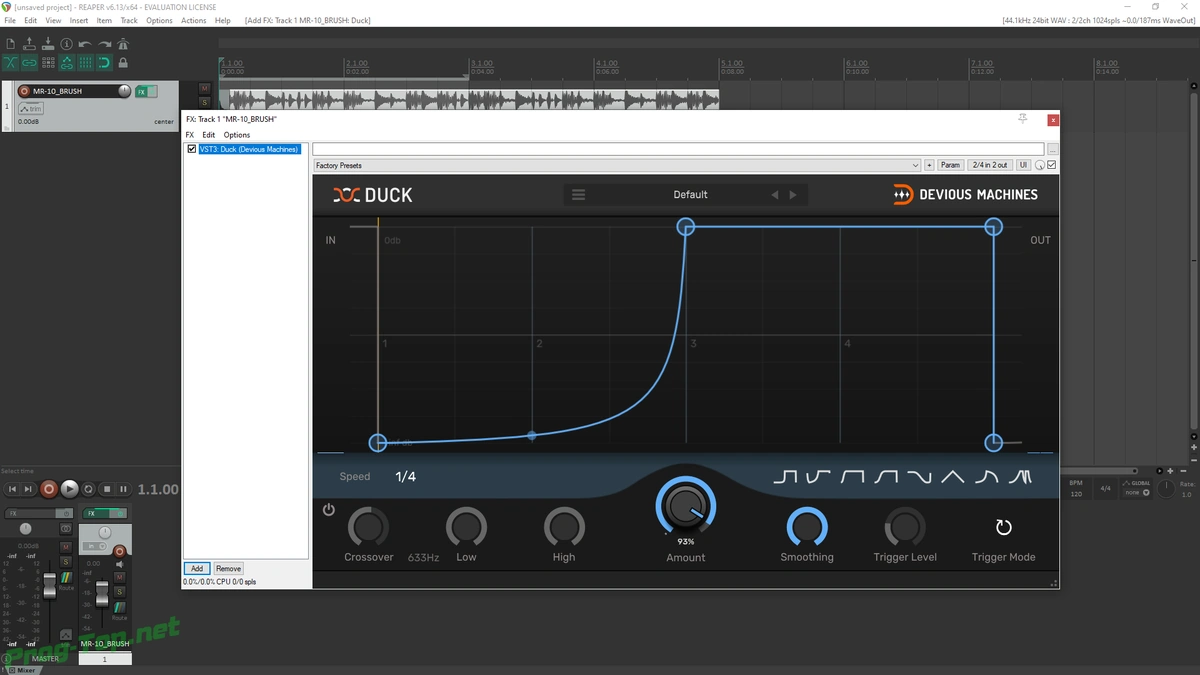Select the second envelope shape preset

819,478
